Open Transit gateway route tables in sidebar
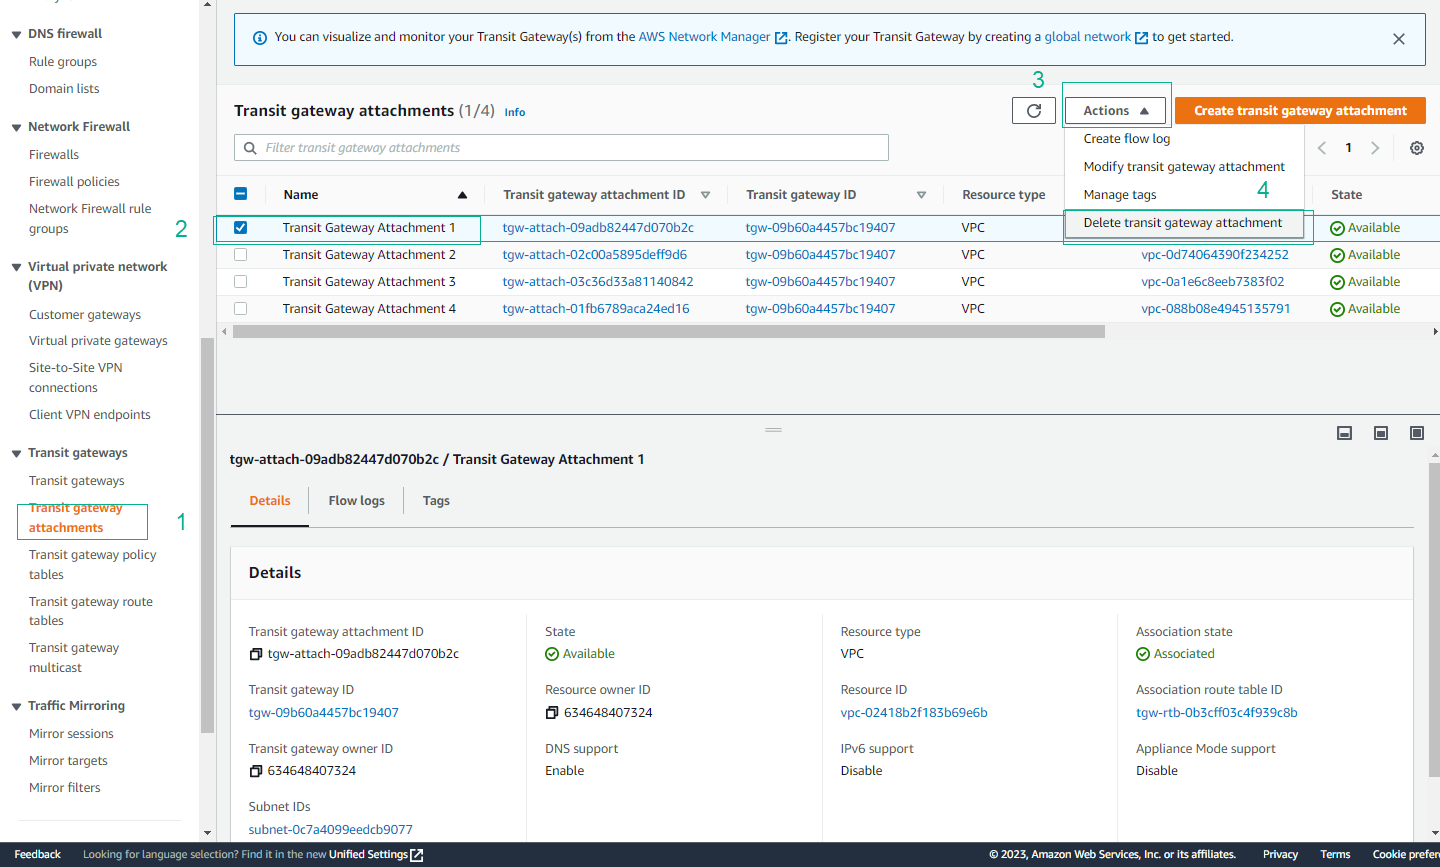Viewport: 1440px width, 867px height. [91, 612]
